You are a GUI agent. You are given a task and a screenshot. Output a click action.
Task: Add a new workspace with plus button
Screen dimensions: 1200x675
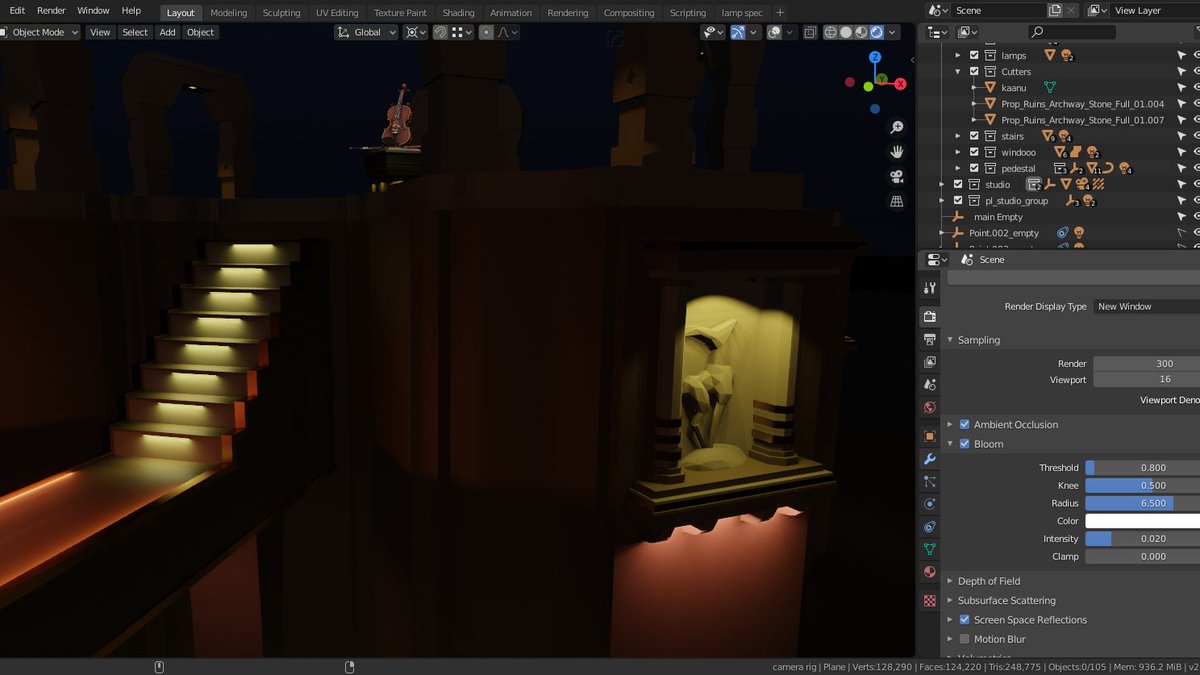coord(780,13)
